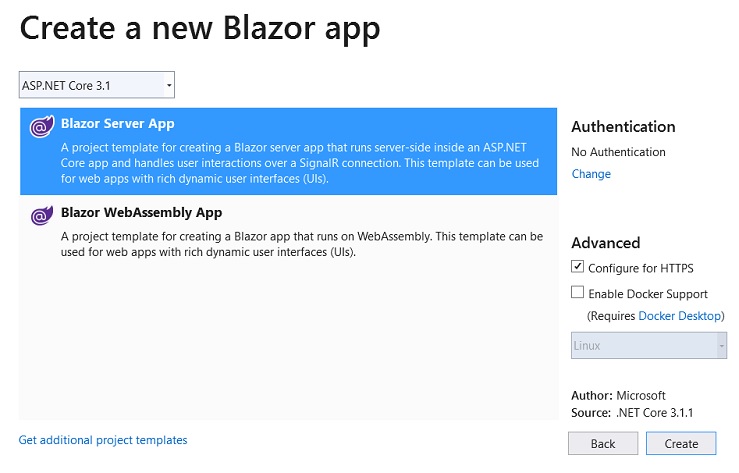The height and width of the screenshot is (473, 739).
Task: Open the ASP.NET Core 3.1 version dropdown
Action: [169, 85]
